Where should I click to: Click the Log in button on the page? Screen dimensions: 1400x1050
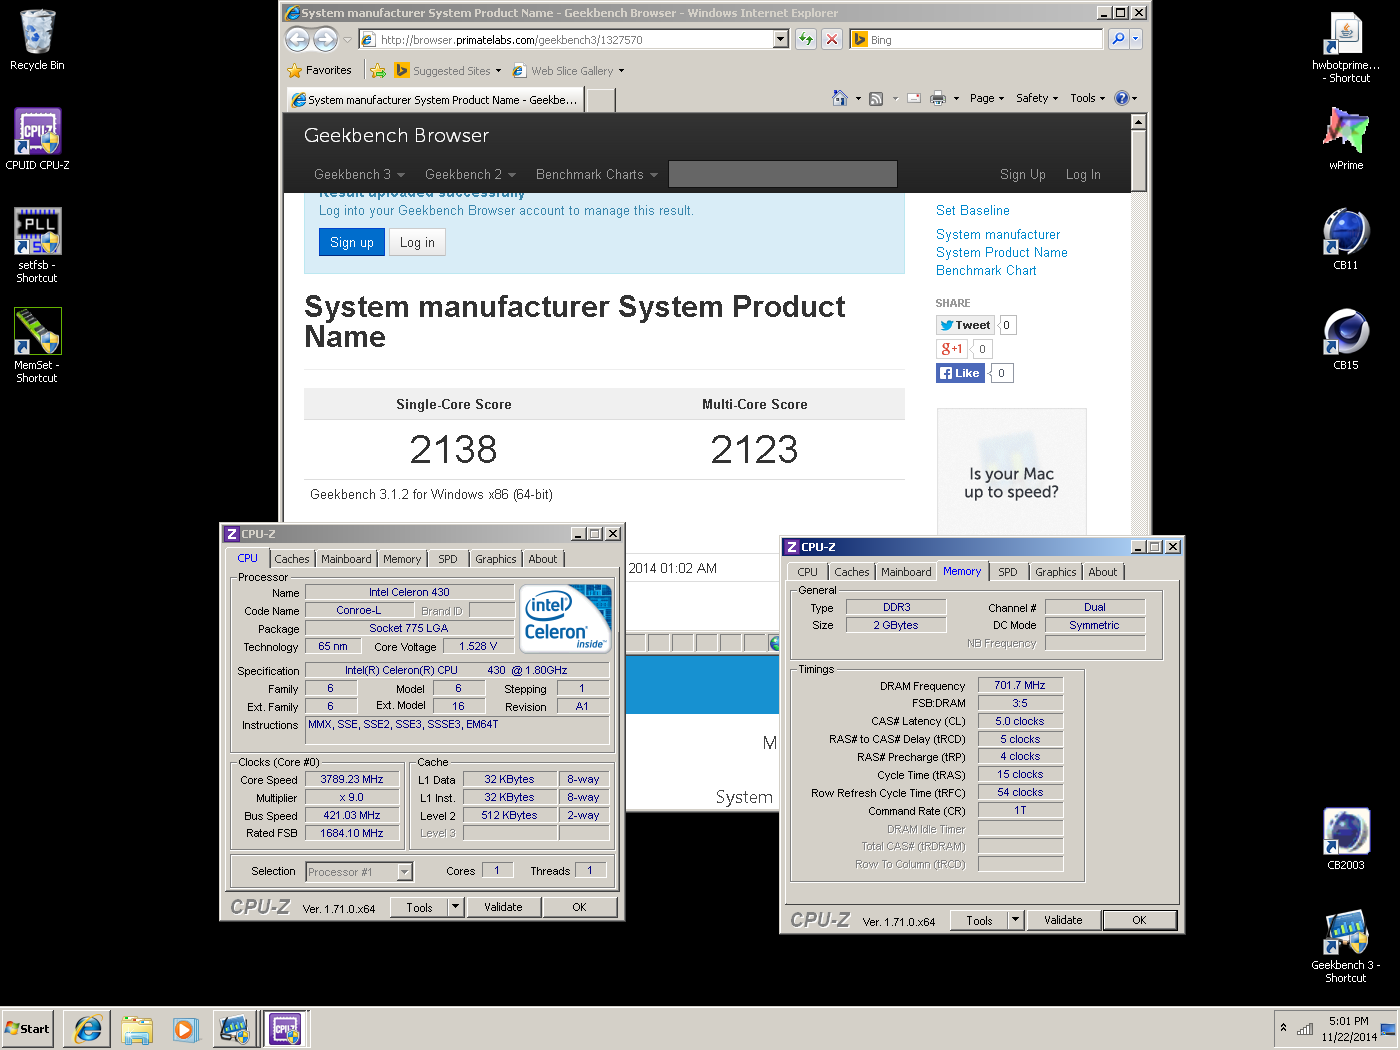point(417,242)
